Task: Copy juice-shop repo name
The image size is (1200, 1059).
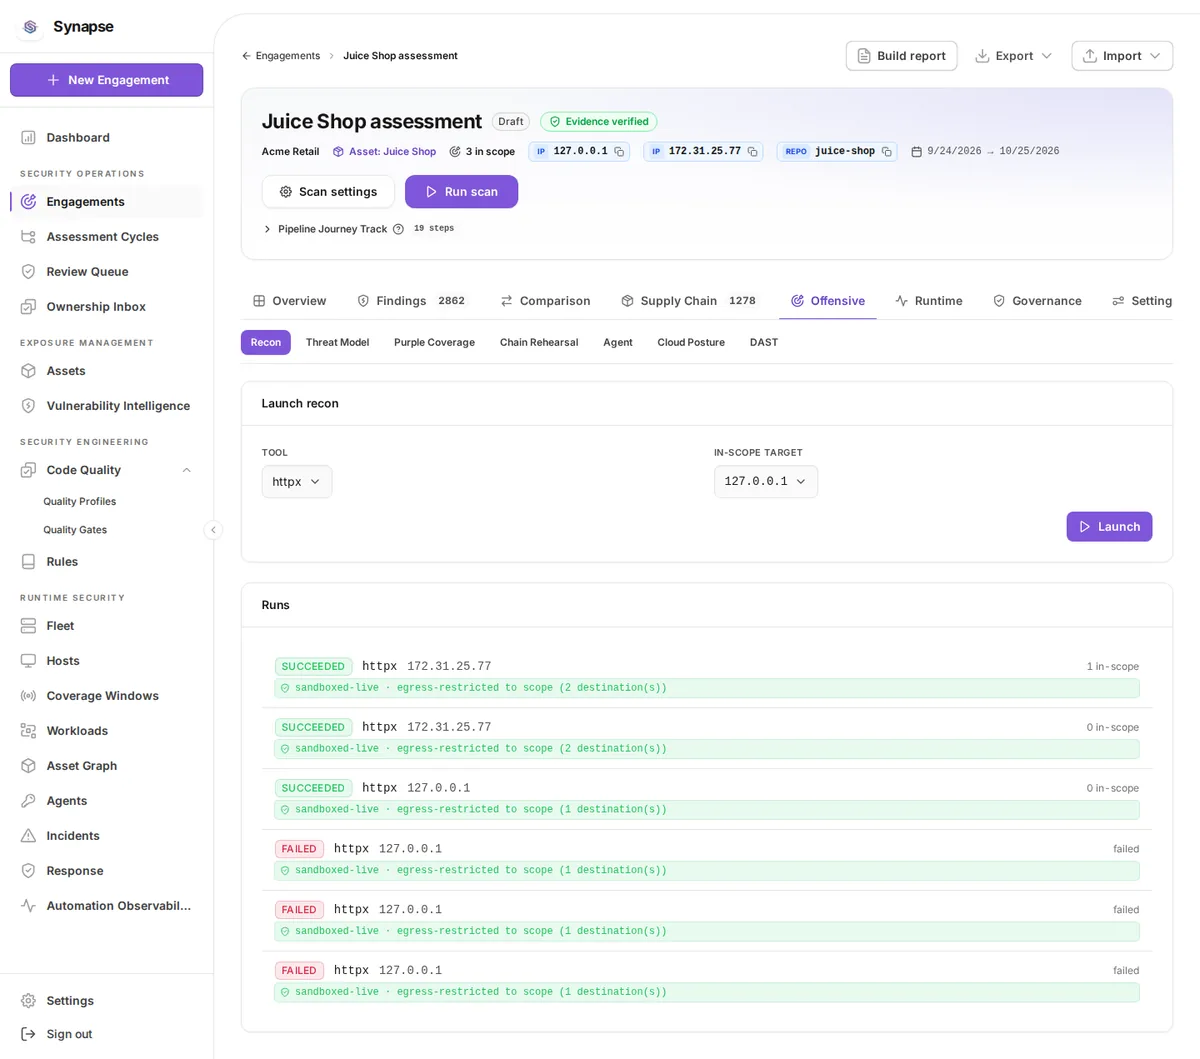Action: 886,152
